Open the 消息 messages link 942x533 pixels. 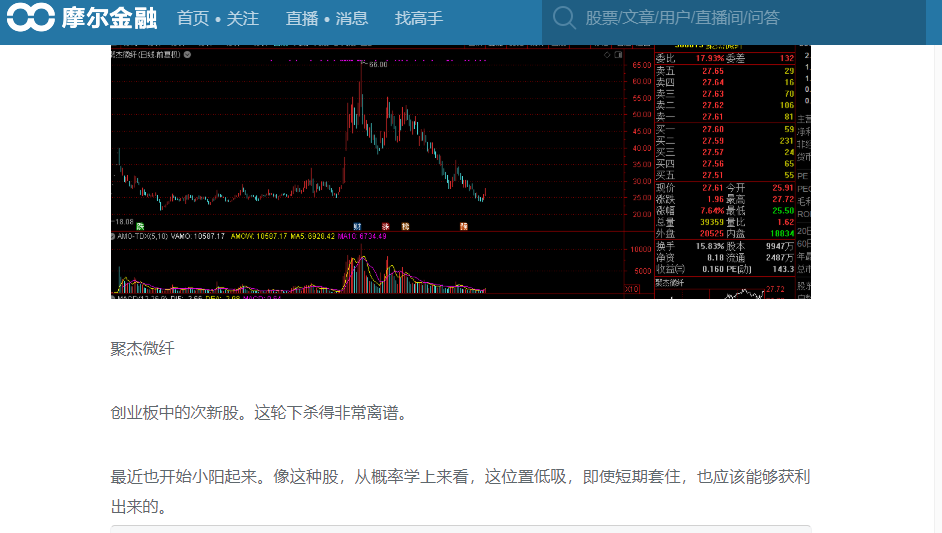[351, 19]
